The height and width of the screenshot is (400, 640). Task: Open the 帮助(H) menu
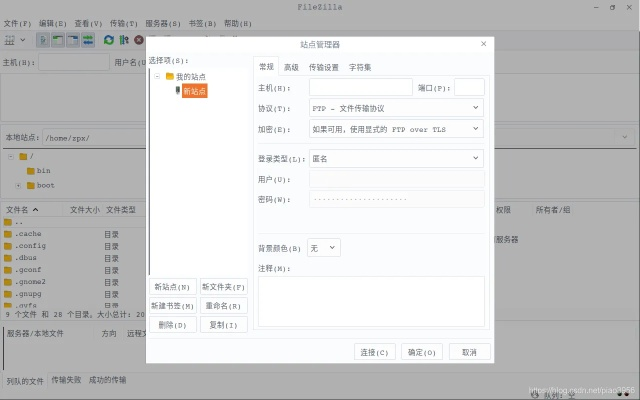(238, 24)
